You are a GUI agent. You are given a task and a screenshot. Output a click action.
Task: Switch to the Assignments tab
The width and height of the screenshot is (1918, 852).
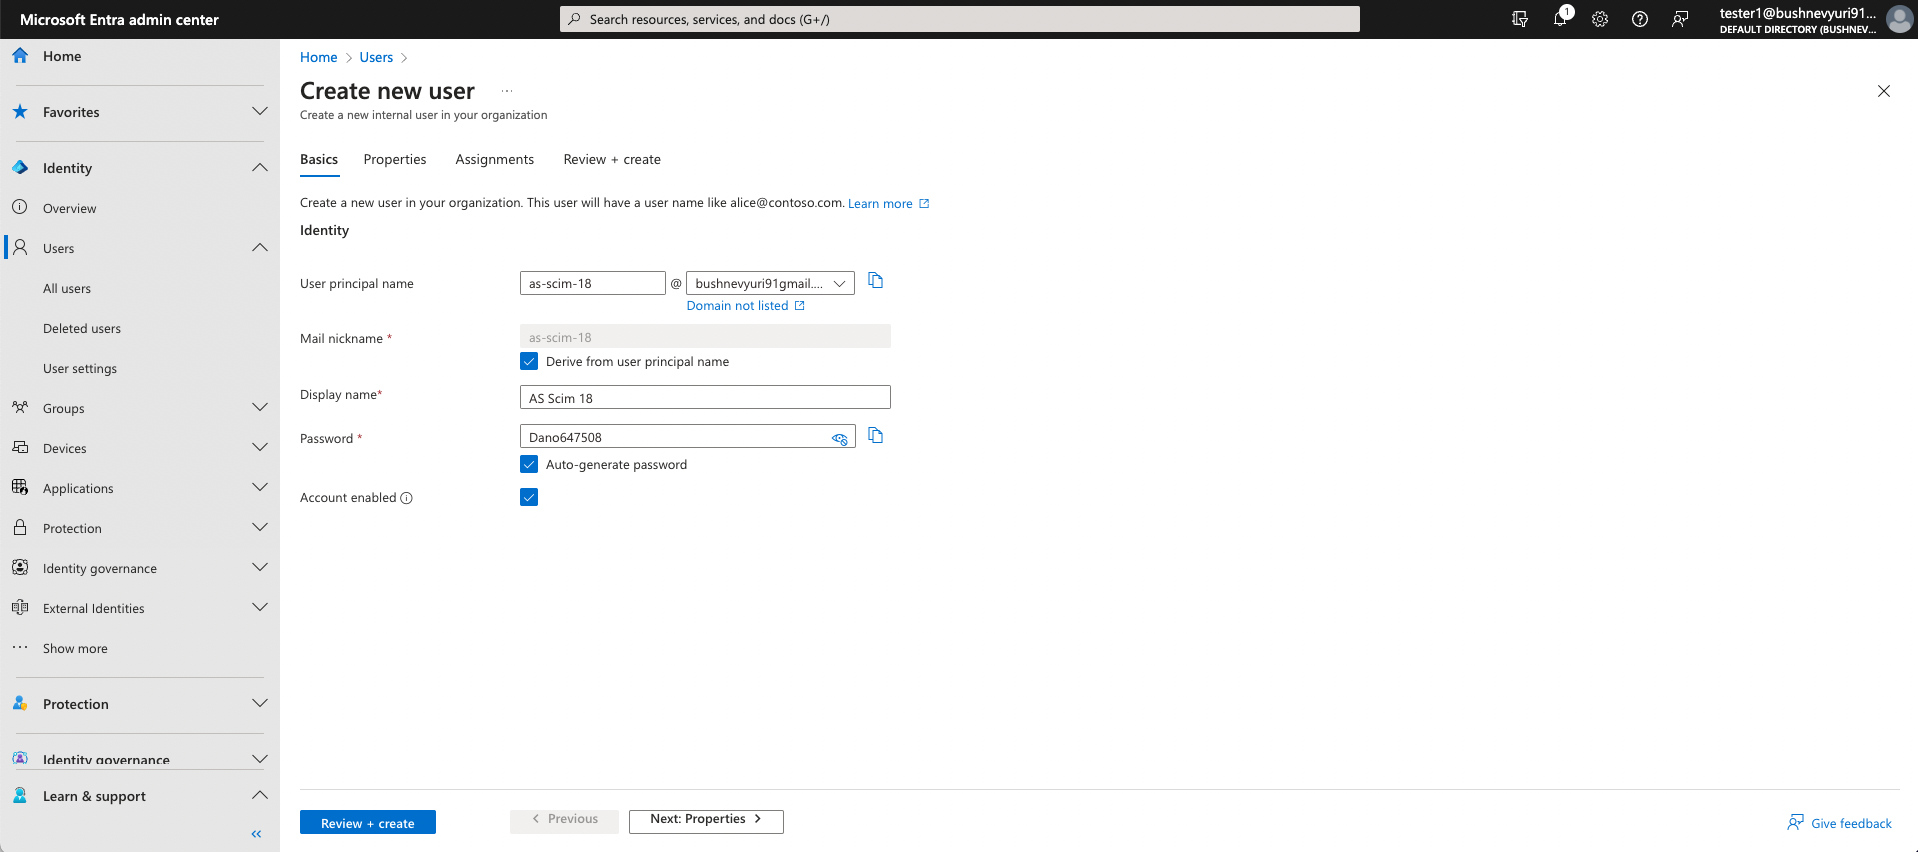494,159
